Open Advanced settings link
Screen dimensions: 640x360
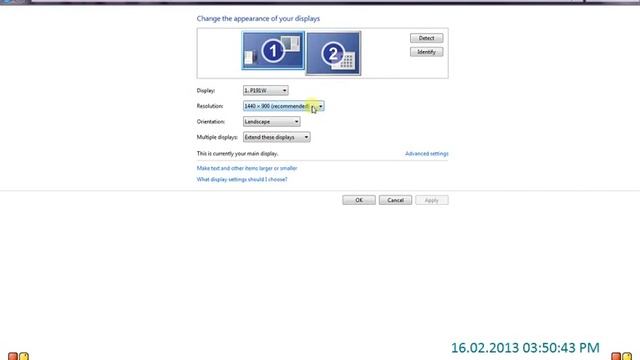click(x=427, y=153)
